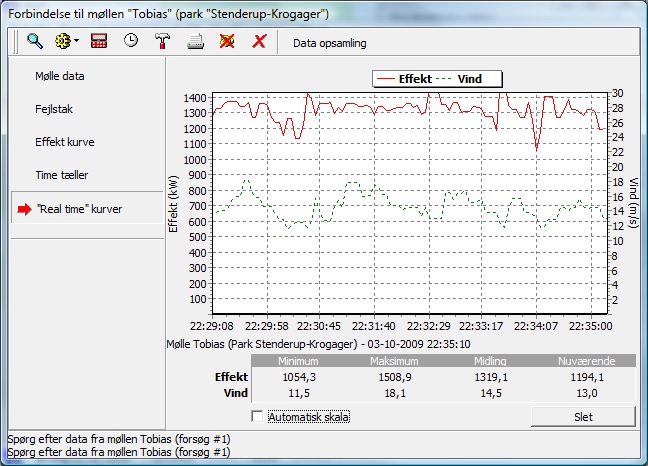Click the Vind row label in table

point(236,393)
